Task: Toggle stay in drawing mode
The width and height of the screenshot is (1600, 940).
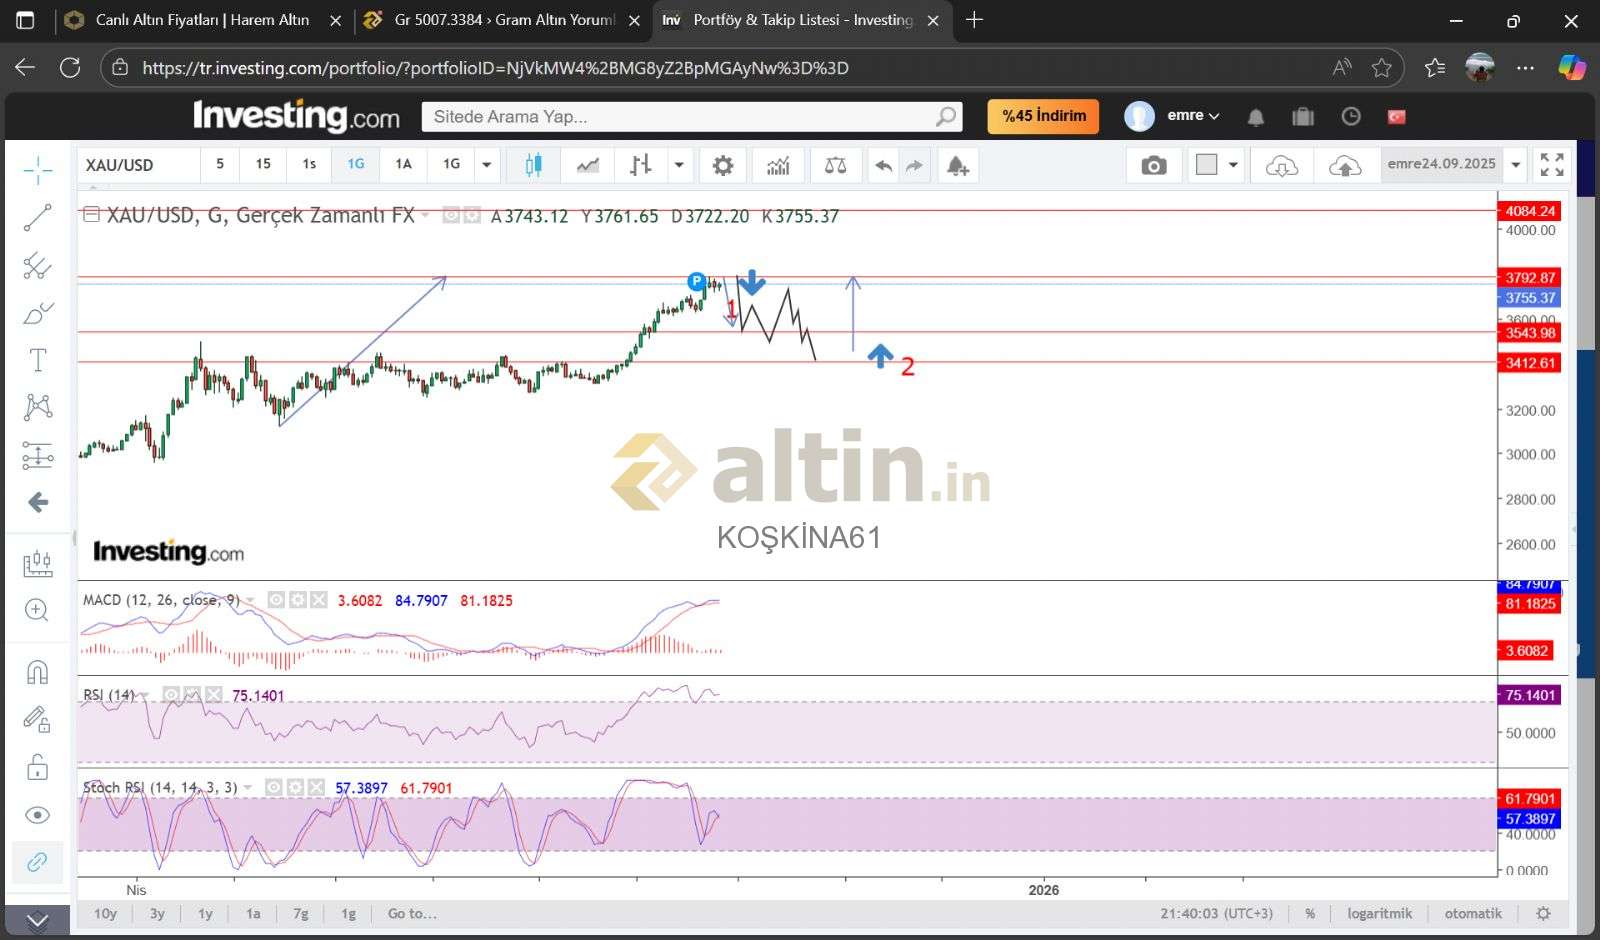Action: (38, 718)
